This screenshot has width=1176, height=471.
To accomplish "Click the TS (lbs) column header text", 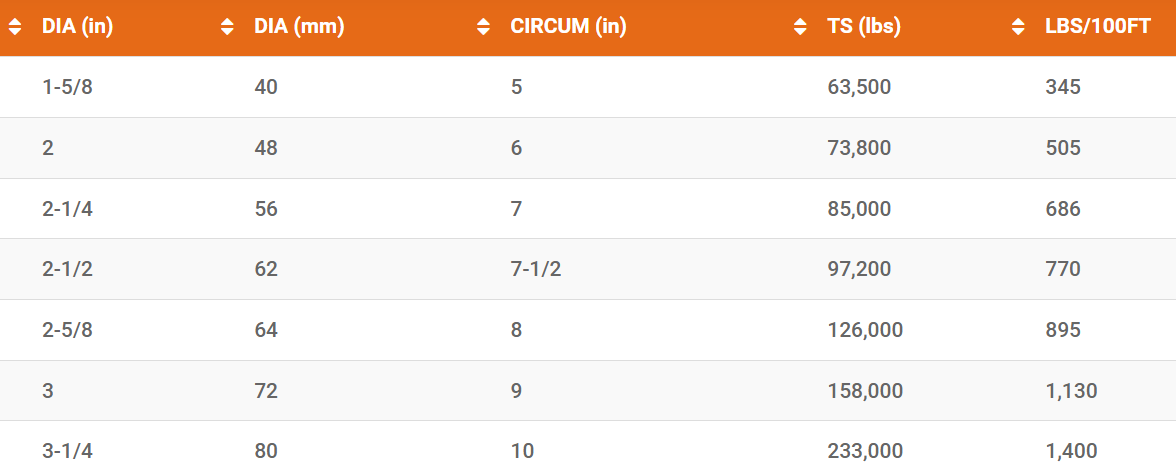I will point(864,28).
